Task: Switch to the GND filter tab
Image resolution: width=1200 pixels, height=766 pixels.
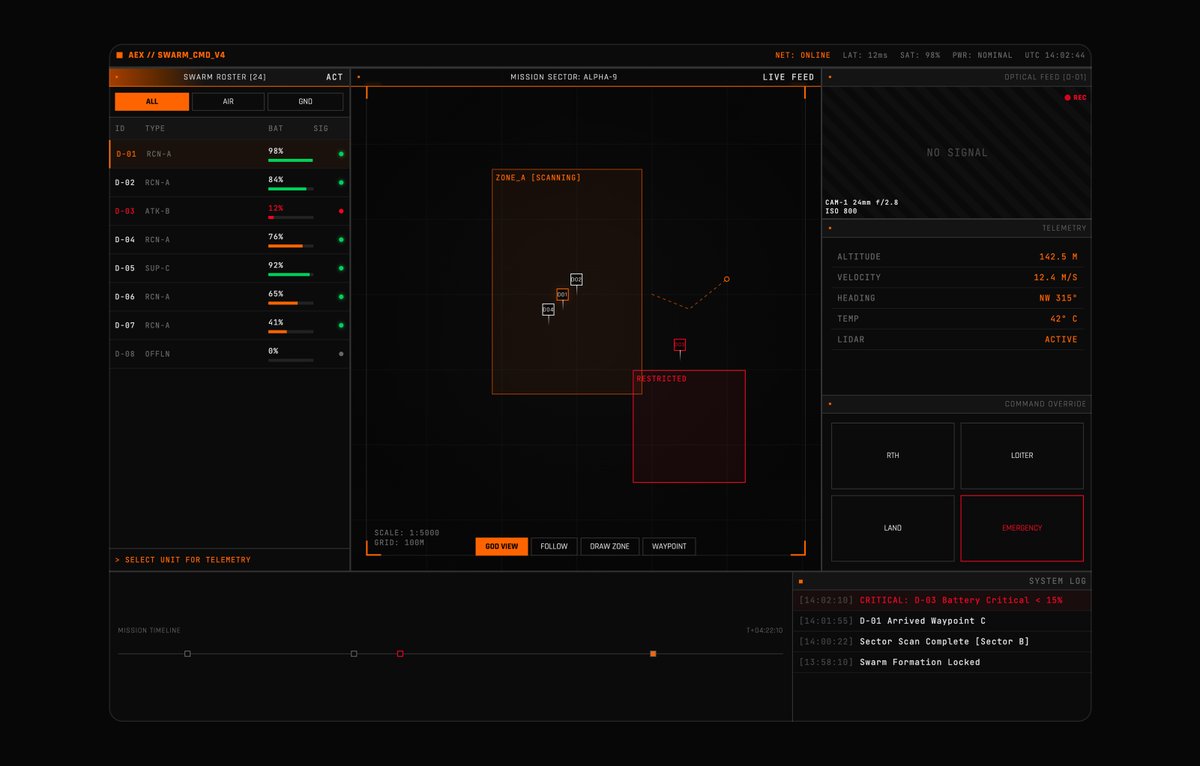Action: coord(305,101)
